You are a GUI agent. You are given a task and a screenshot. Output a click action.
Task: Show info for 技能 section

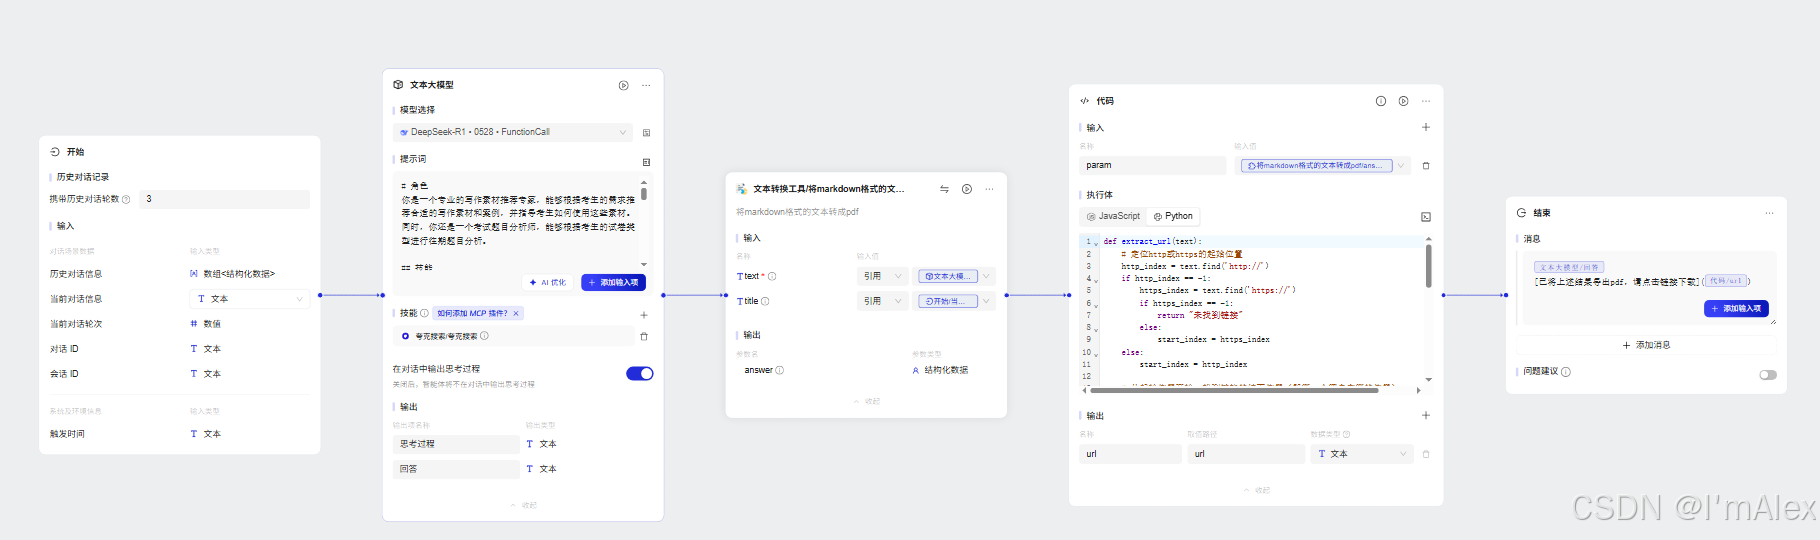[424, 313]
